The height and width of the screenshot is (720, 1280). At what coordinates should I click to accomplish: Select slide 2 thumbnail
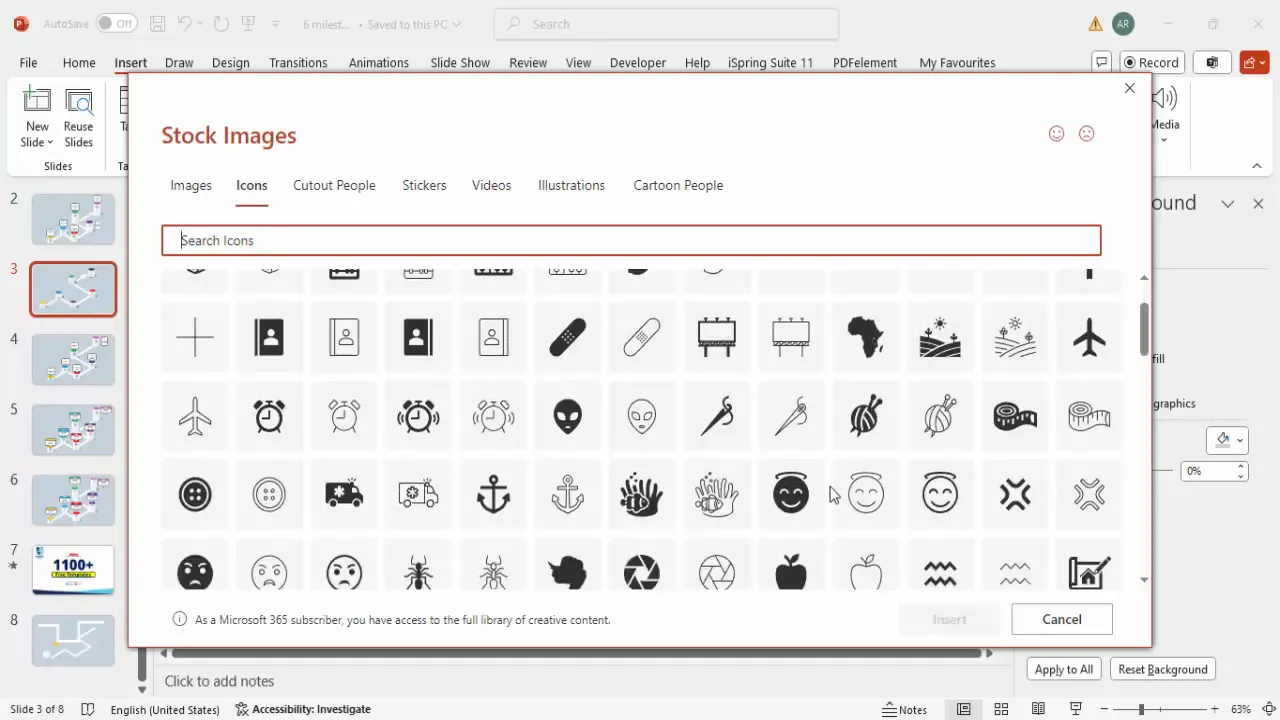73,219
